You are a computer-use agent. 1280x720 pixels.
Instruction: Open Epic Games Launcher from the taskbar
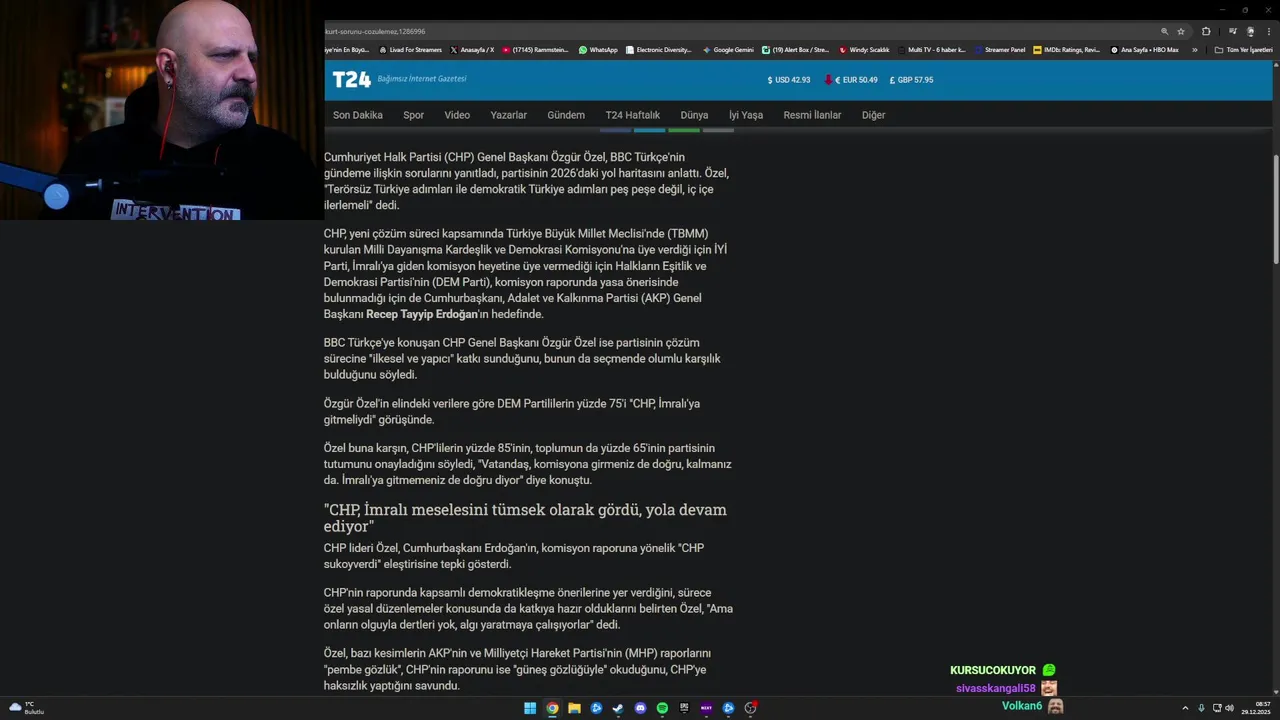click(684, 708)
